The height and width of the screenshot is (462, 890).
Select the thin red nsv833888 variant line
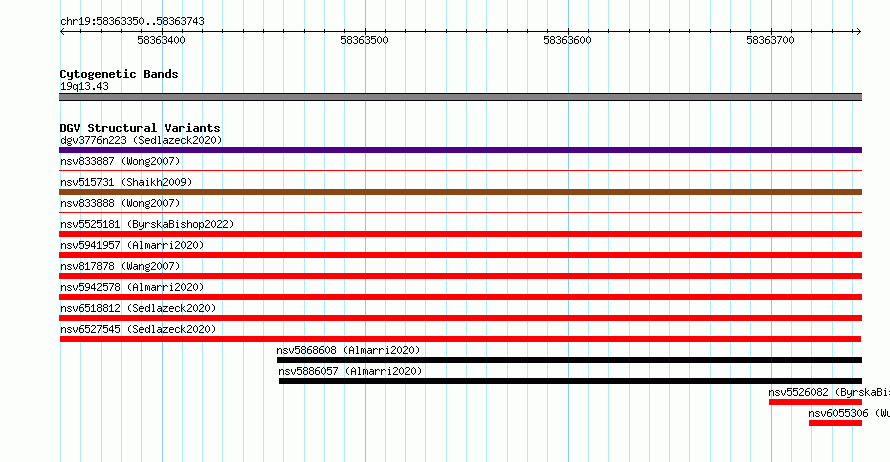460,212
